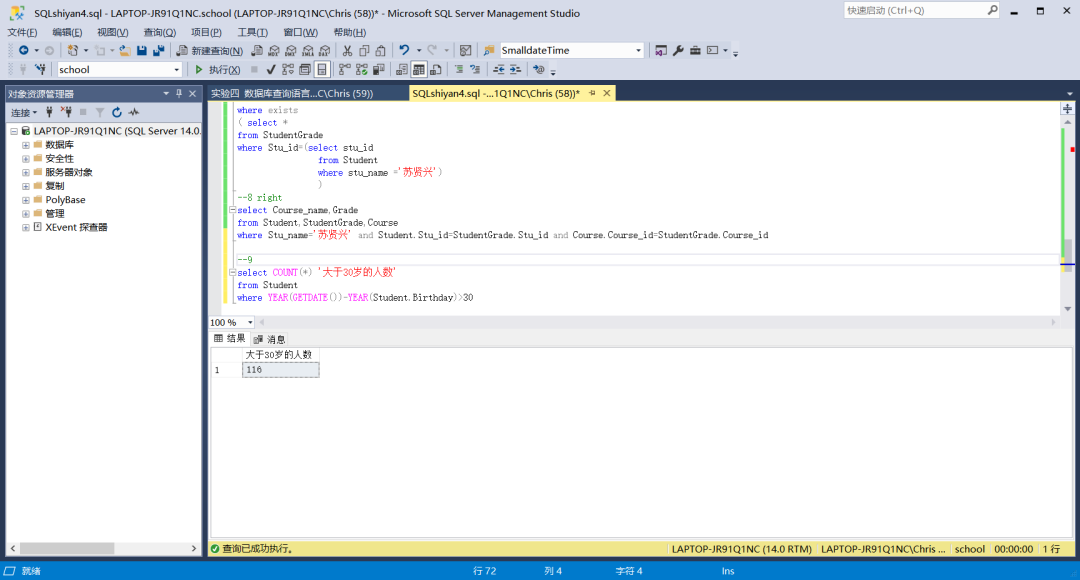Click the Execute (执行) query button
Screen dimensions: 1080x580
217,70
